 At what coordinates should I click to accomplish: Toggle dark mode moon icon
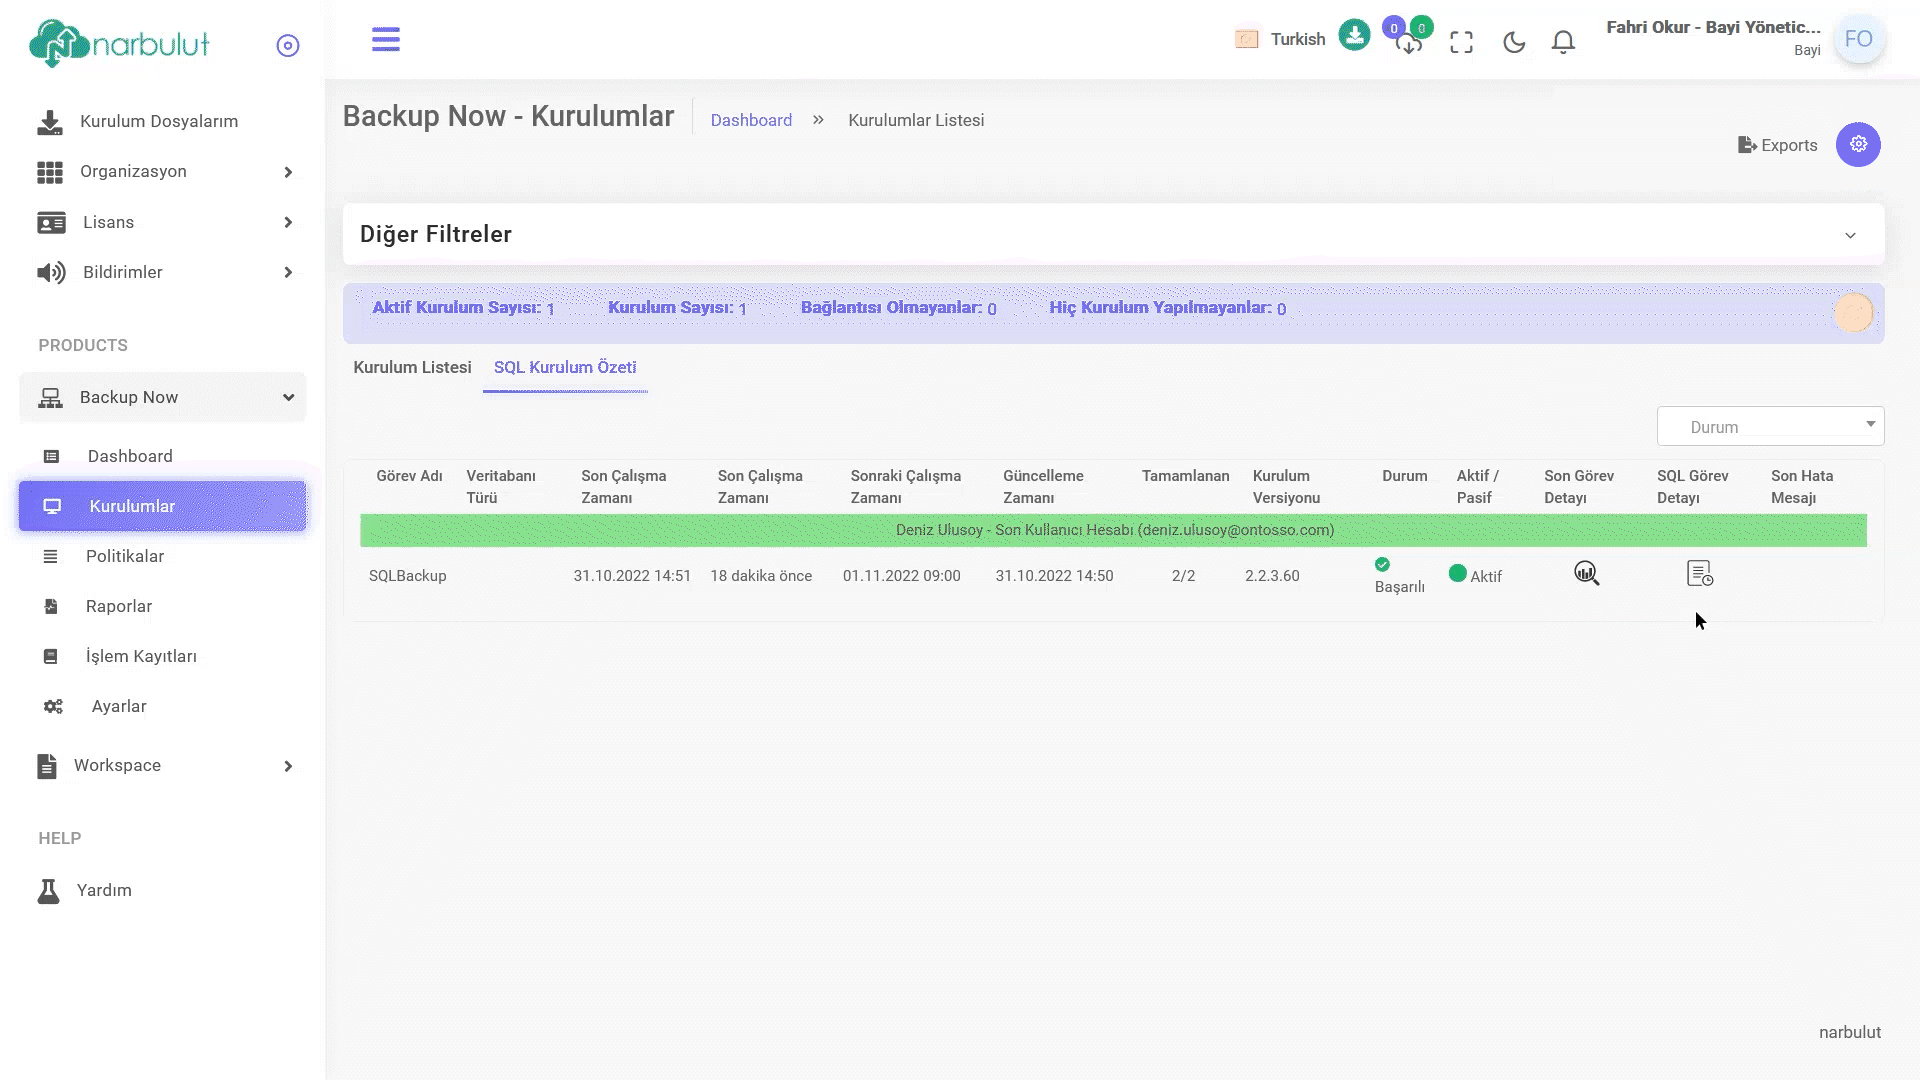tap(1514, 42)
